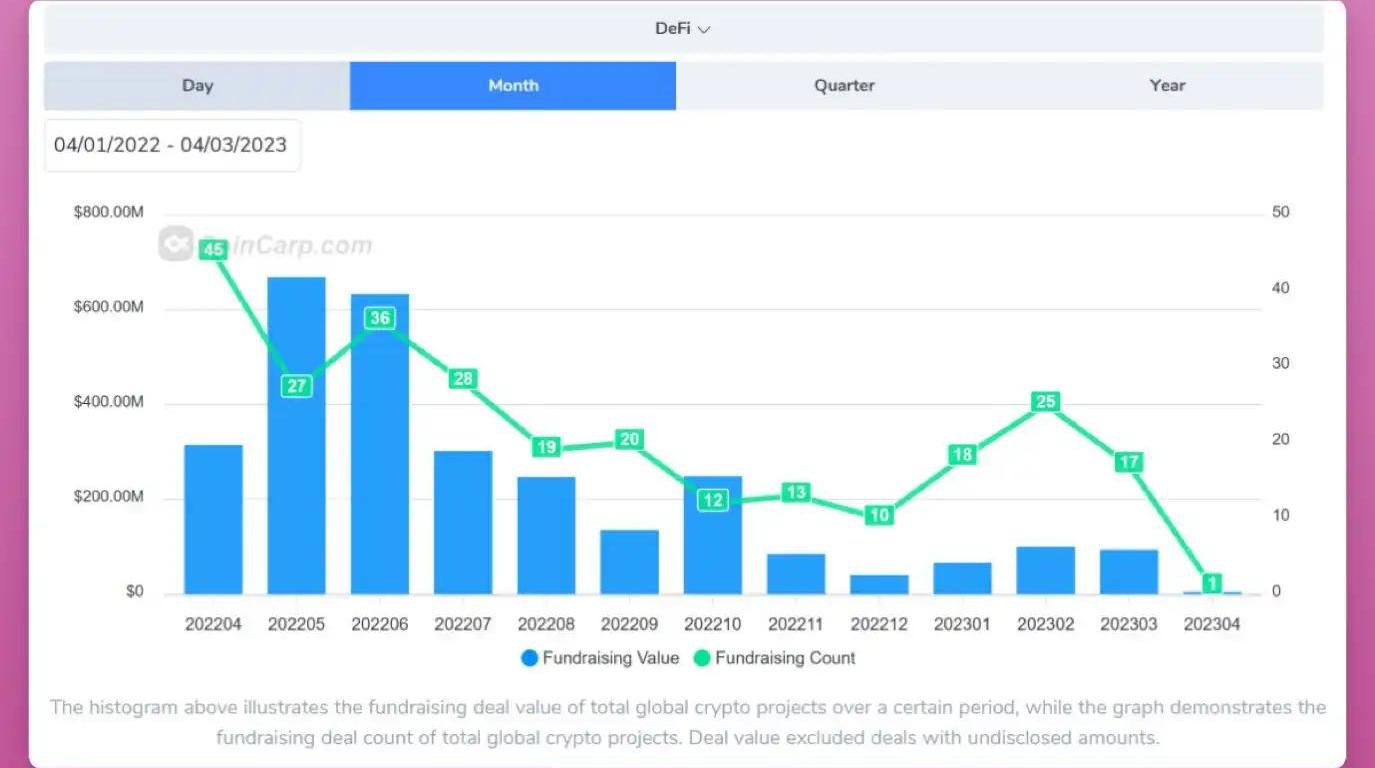Click the count marker labeled 10

point(879,516)
